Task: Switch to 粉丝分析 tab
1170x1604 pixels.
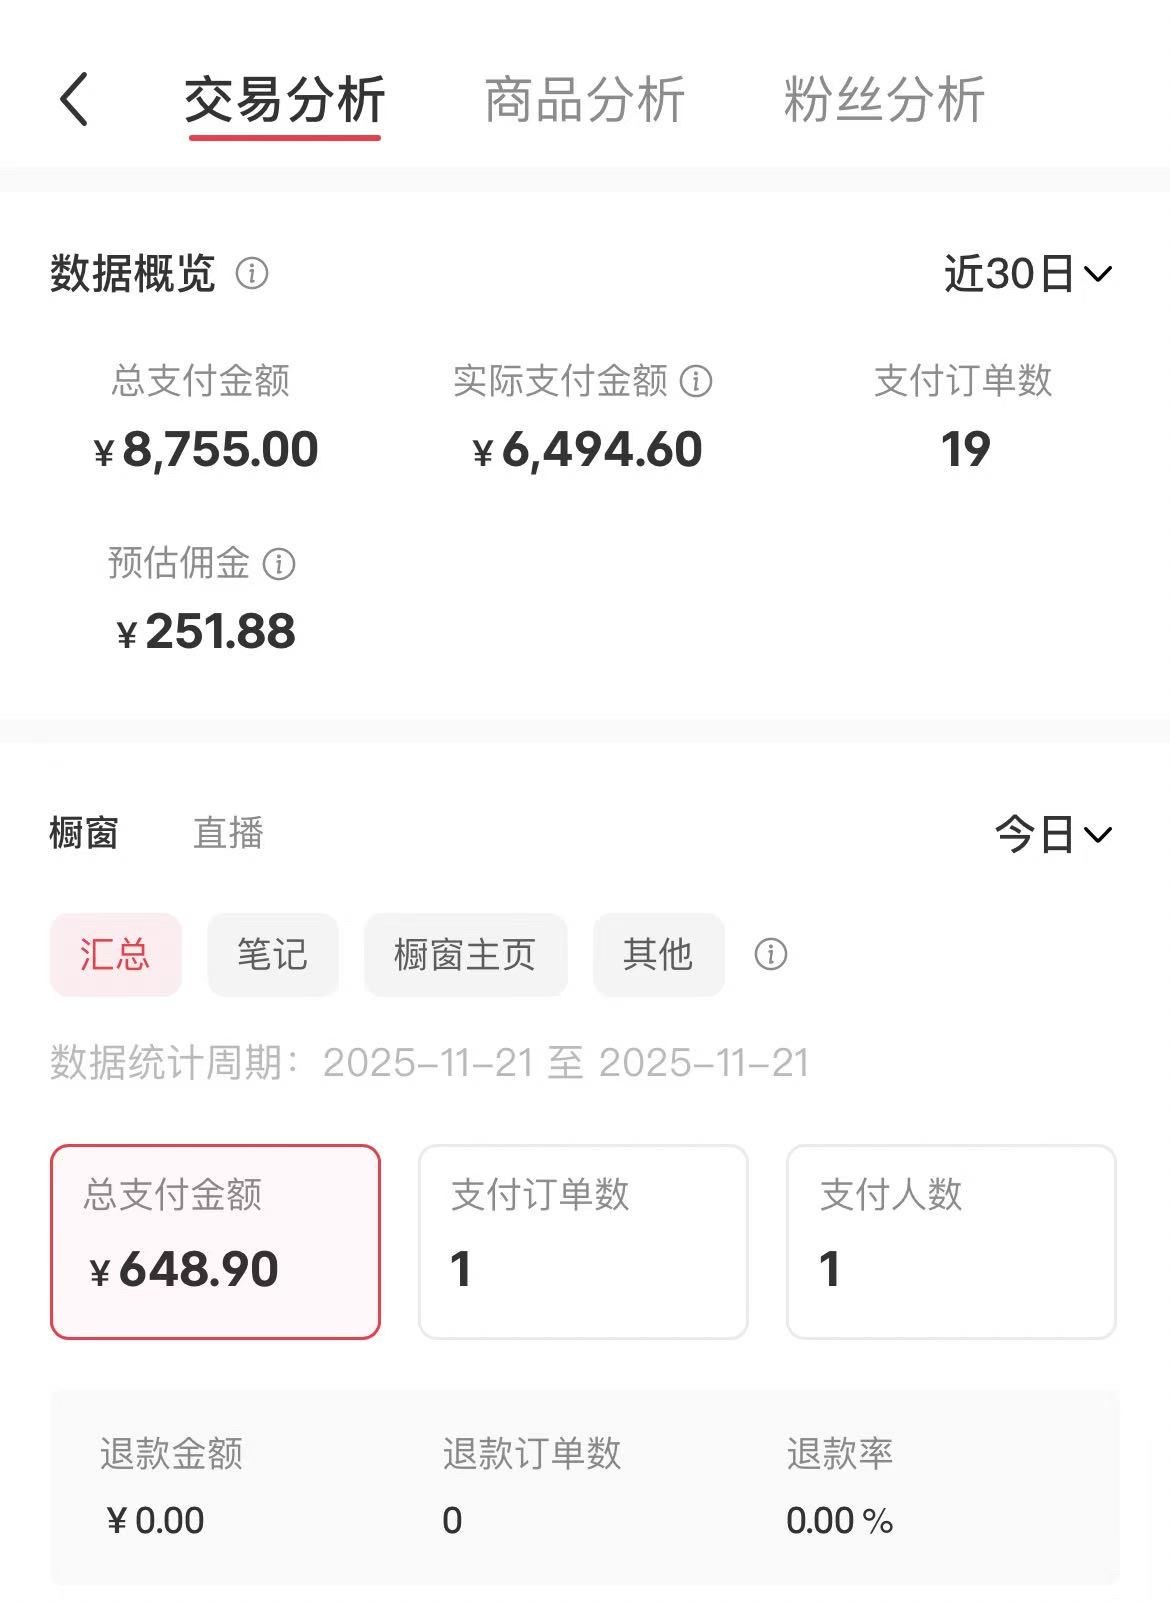Action: [884, 100]
